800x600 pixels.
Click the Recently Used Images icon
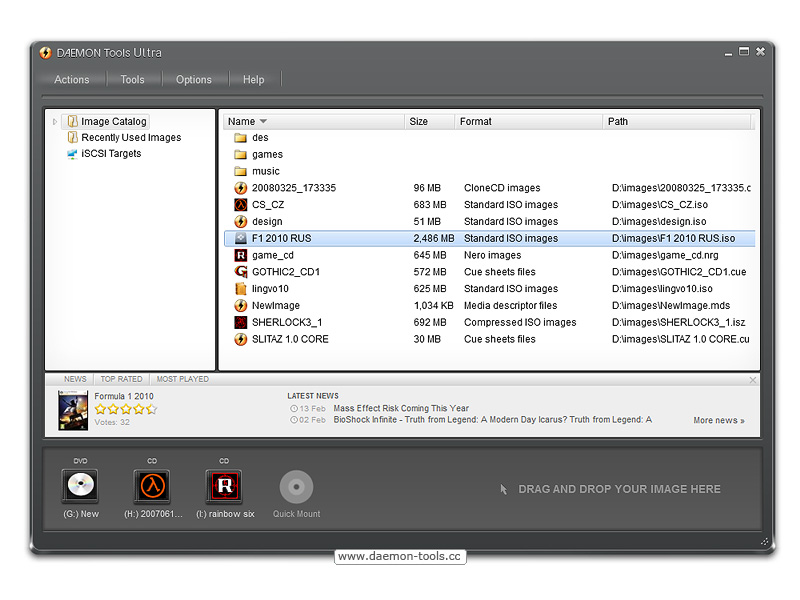[x=72, y=137]
